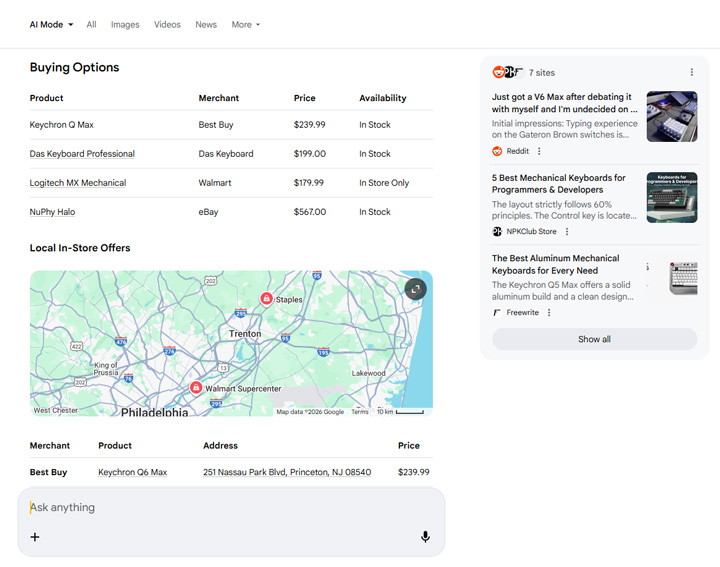Viewport: 720px width, 567px height.
Task: Open the Reddit V6 Max keyboard thumbnail
Action: coord(671,117)
